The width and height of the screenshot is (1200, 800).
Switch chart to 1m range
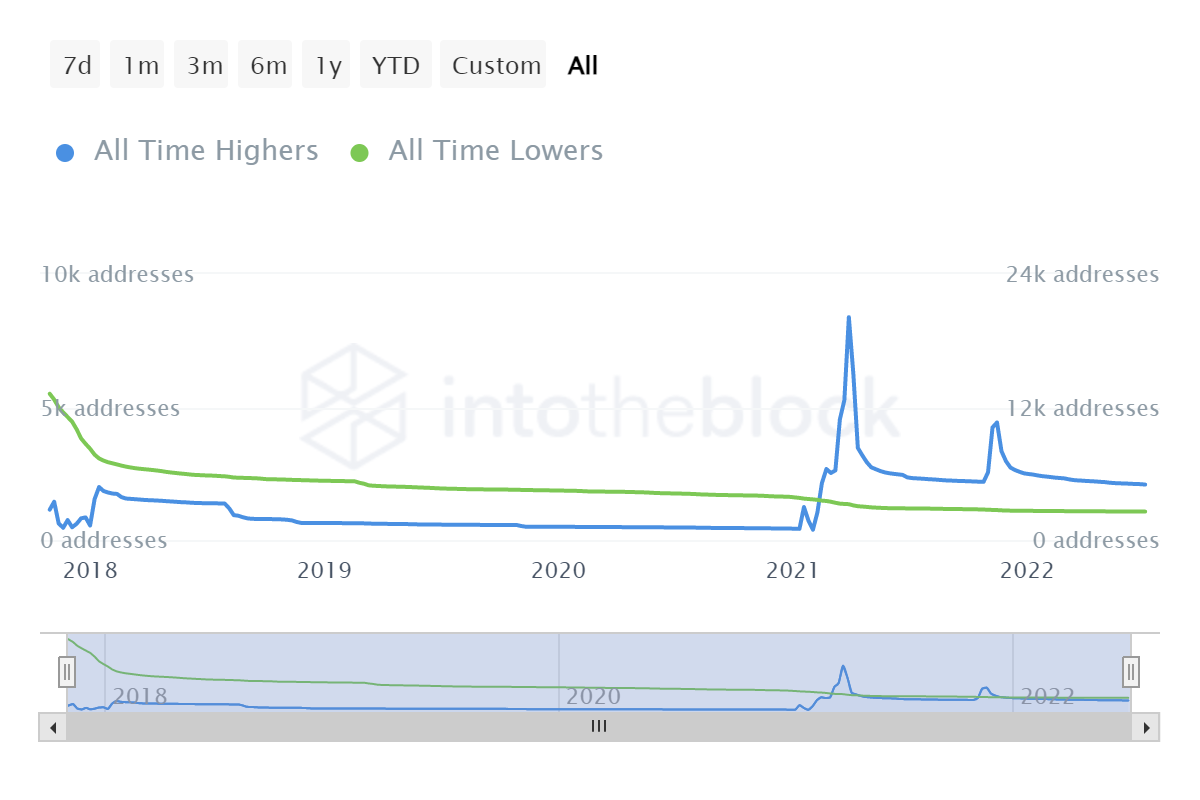coord(140,66)
